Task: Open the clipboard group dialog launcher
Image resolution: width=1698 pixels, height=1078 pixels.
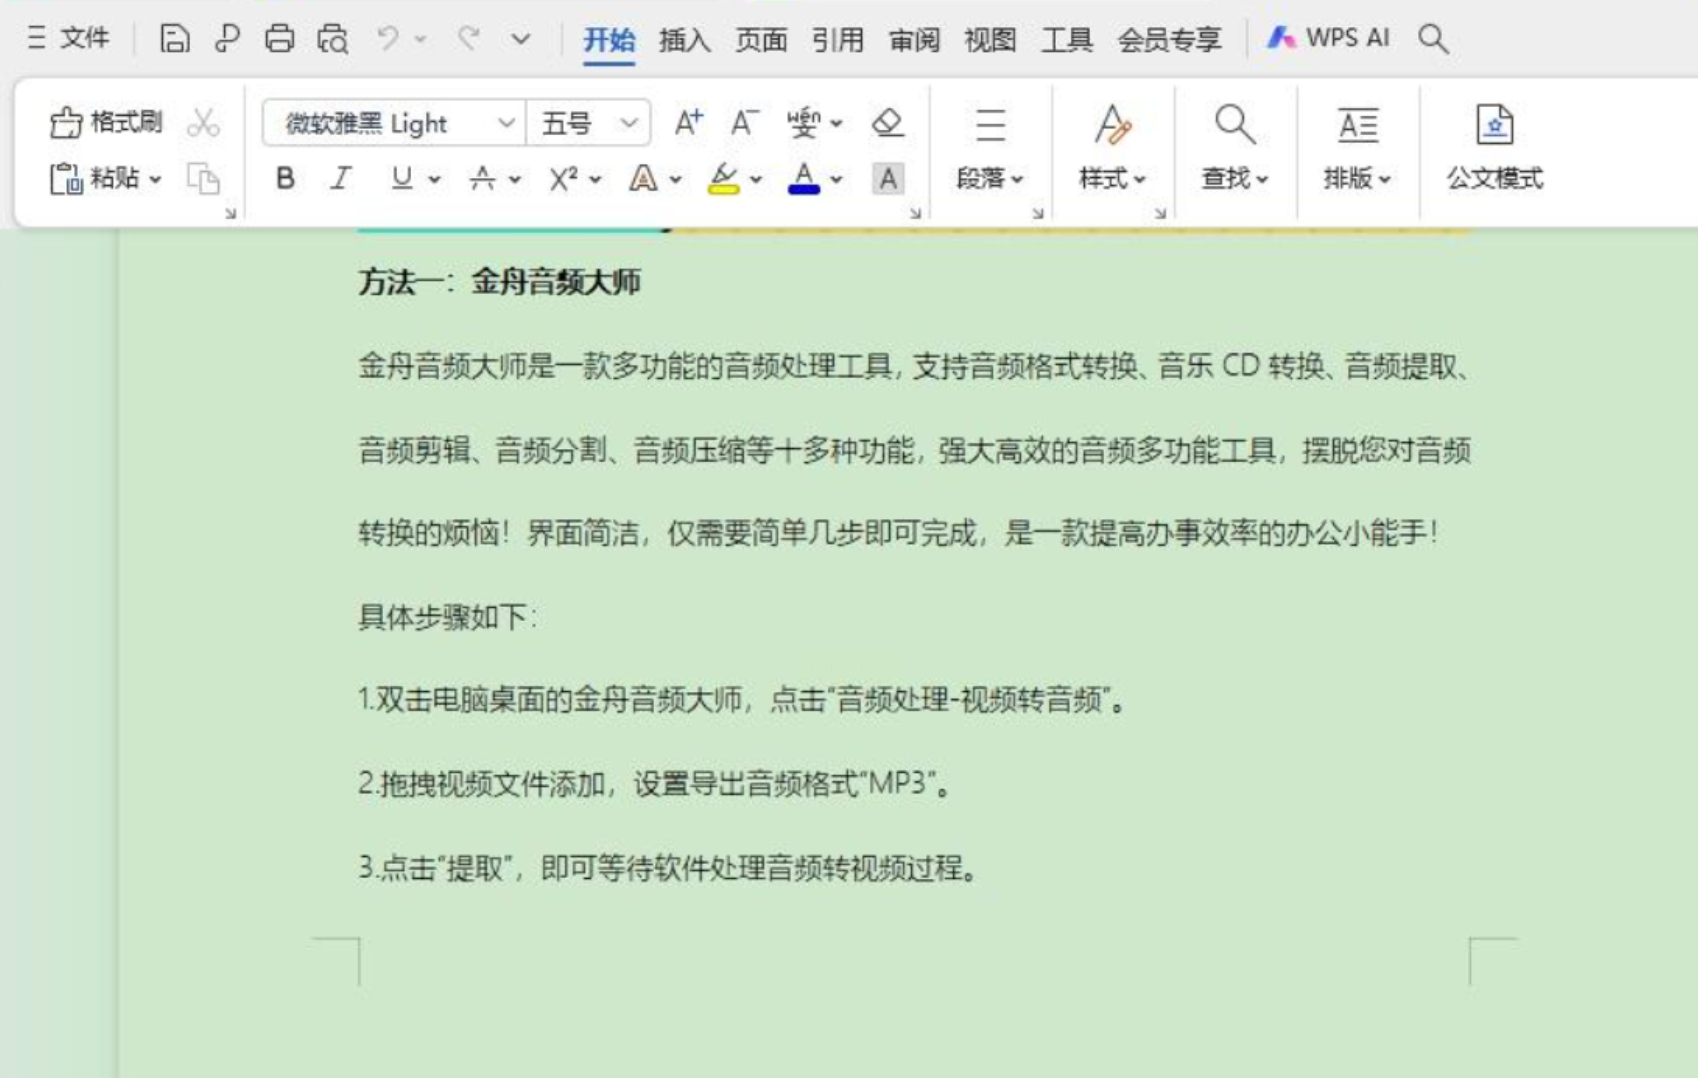Action: (230, 212)
